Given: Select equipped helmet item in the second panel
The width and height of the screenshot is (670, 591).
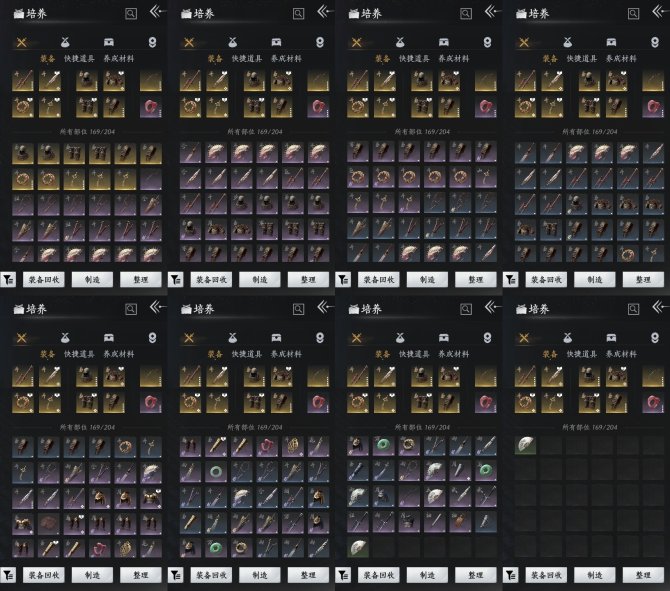Looking at the screenshot, I should [254, 80].
